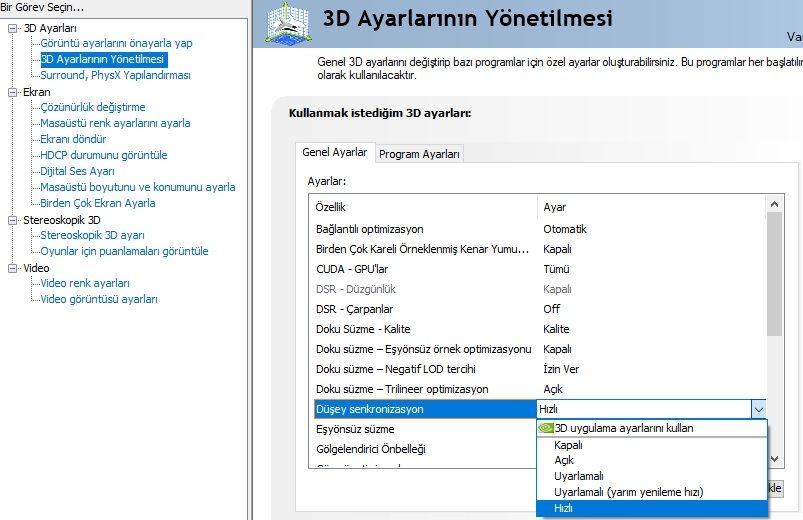Close the Düşey senkronizasyon dropdown arrow

758,409
